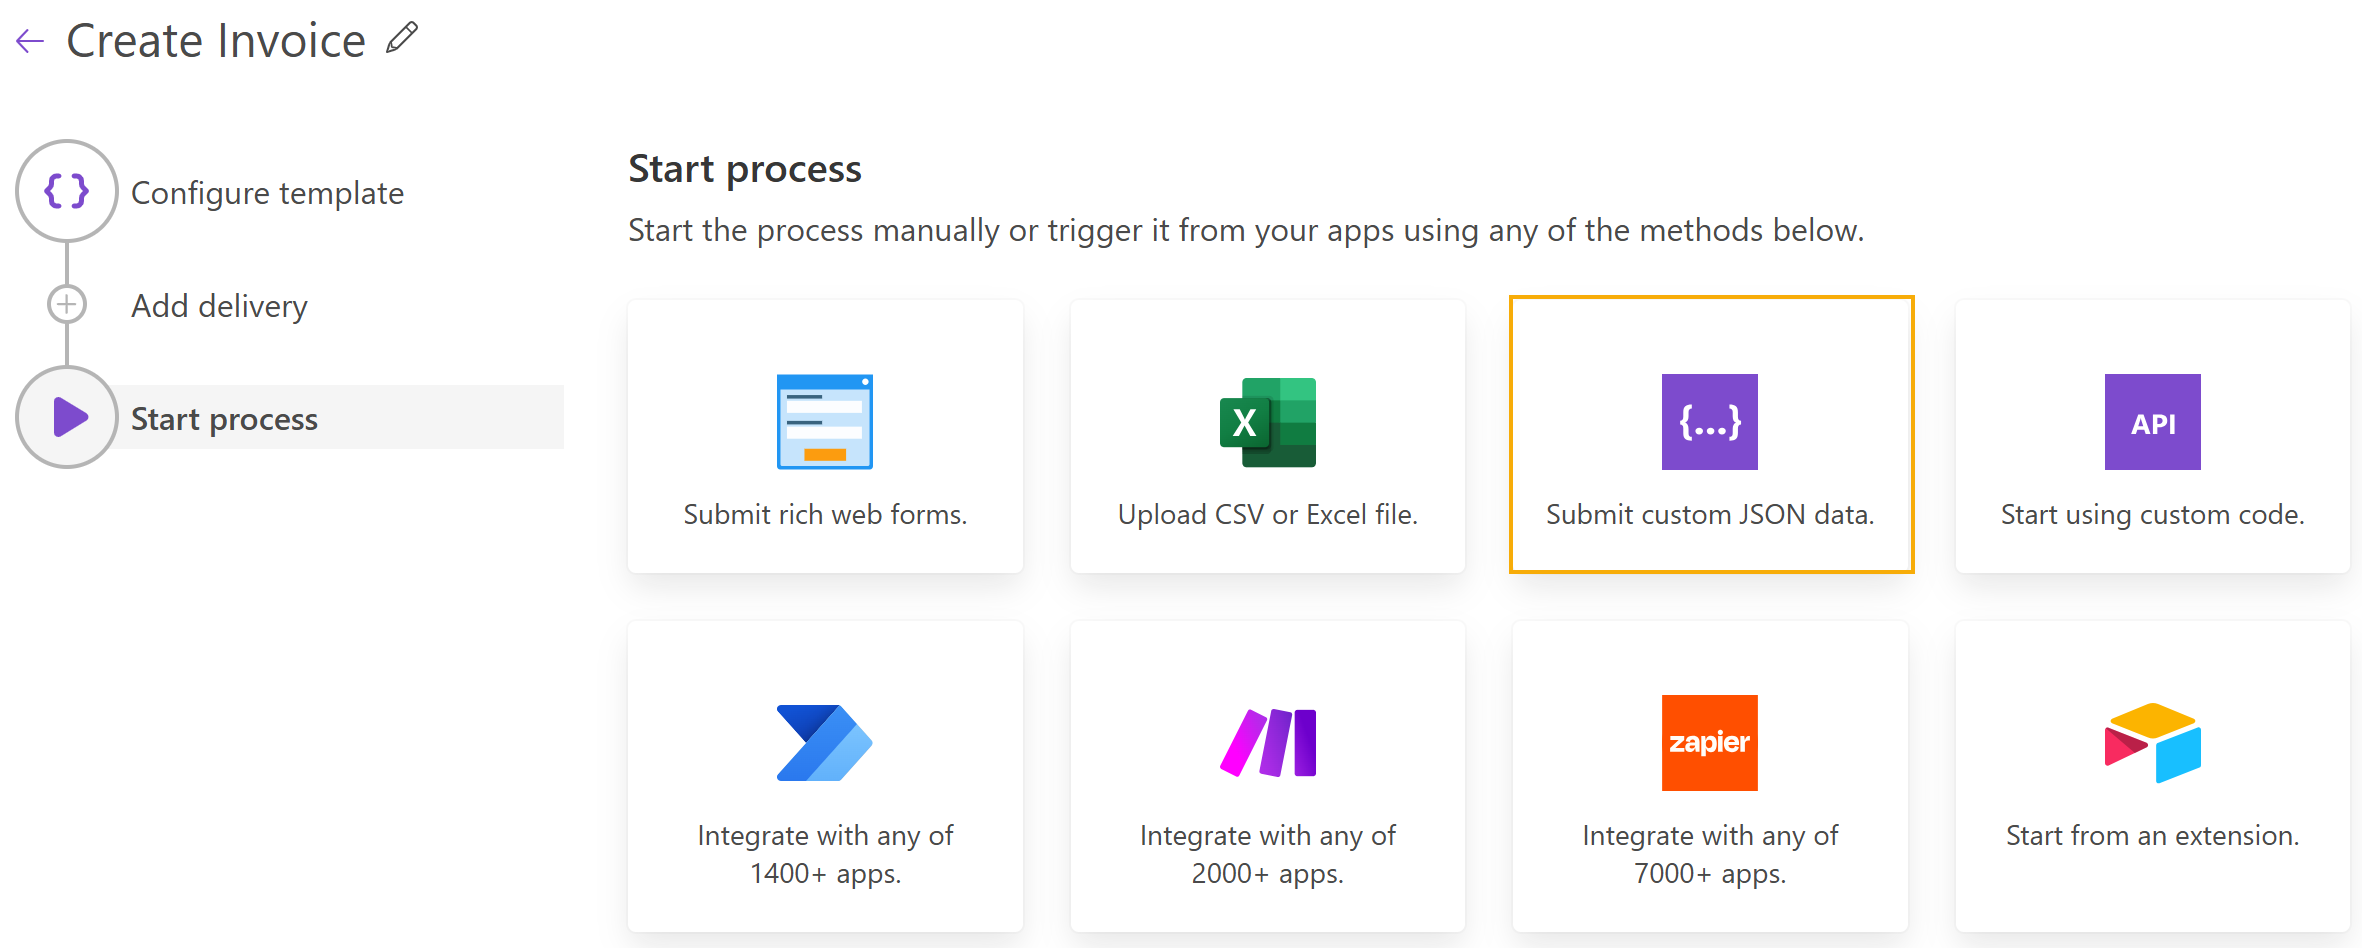The image size is (2362, 948).
Task: Click the back arrow next to Create Invoice
Action: (x=30, y=41)
